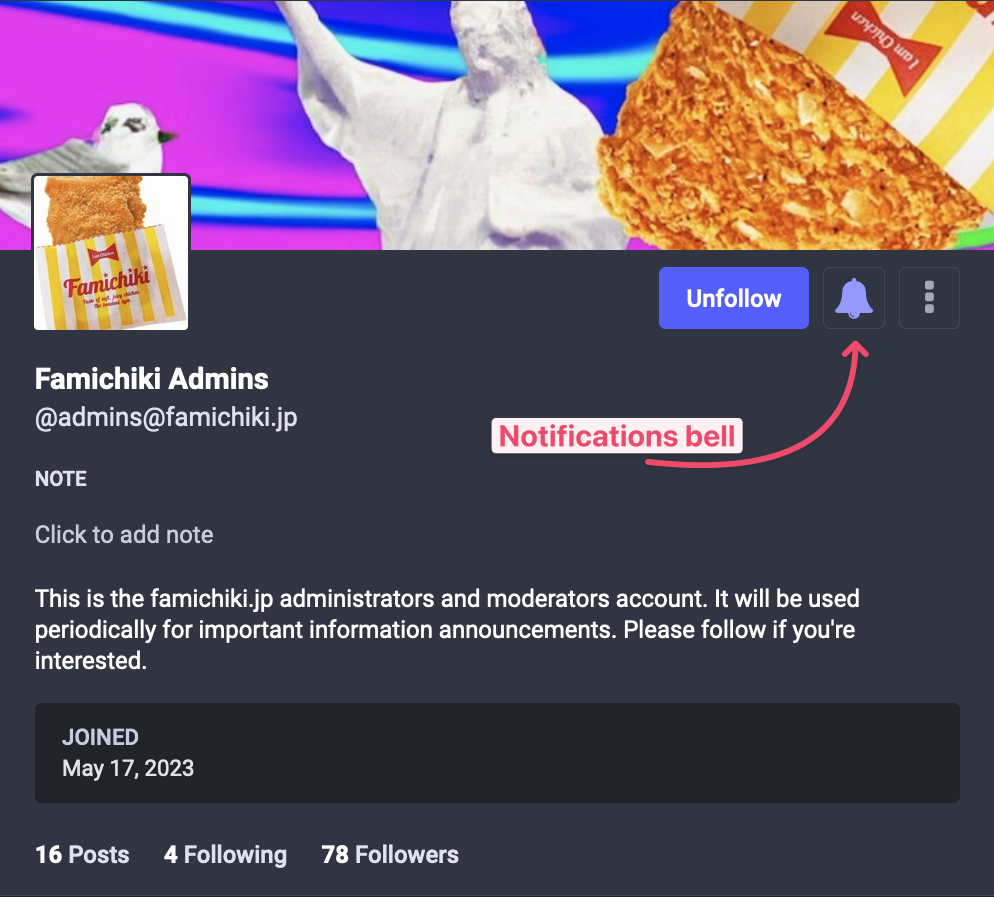Click the NOTE section heading
The image size is (994, 897).
(x=61, y=479)
